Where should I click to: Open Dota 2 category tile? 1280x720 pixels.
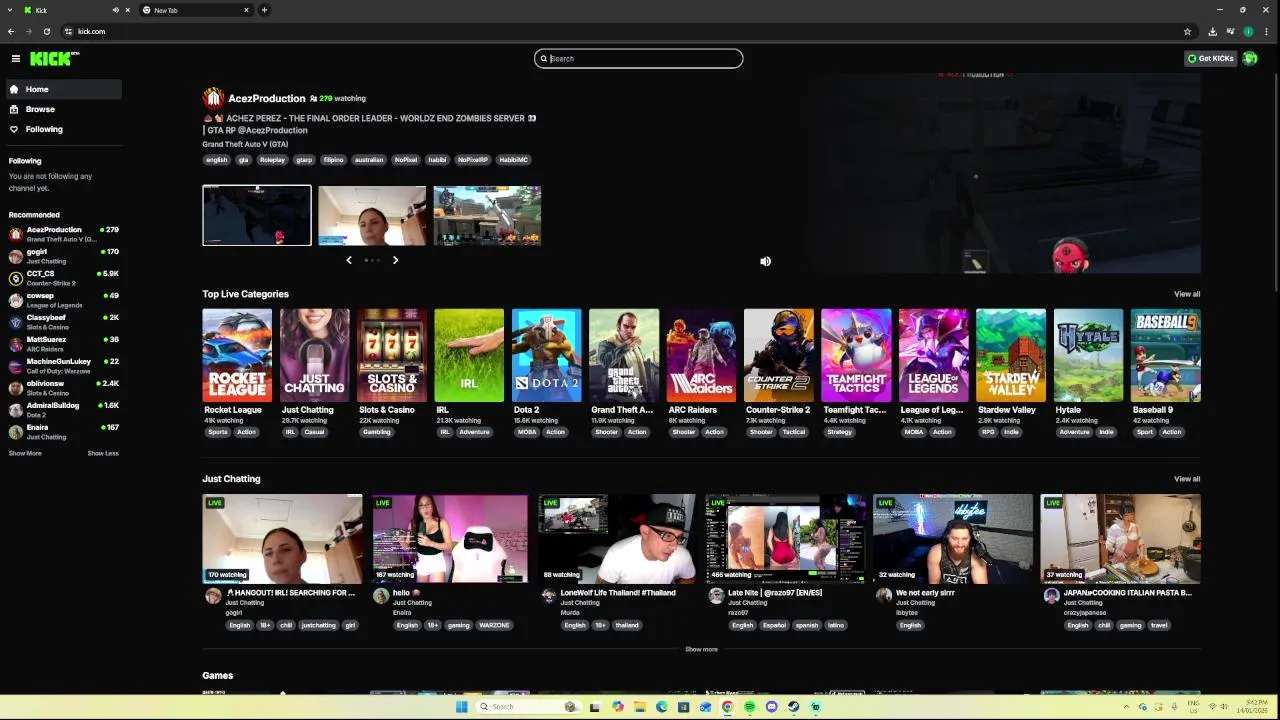coord(547,356)
